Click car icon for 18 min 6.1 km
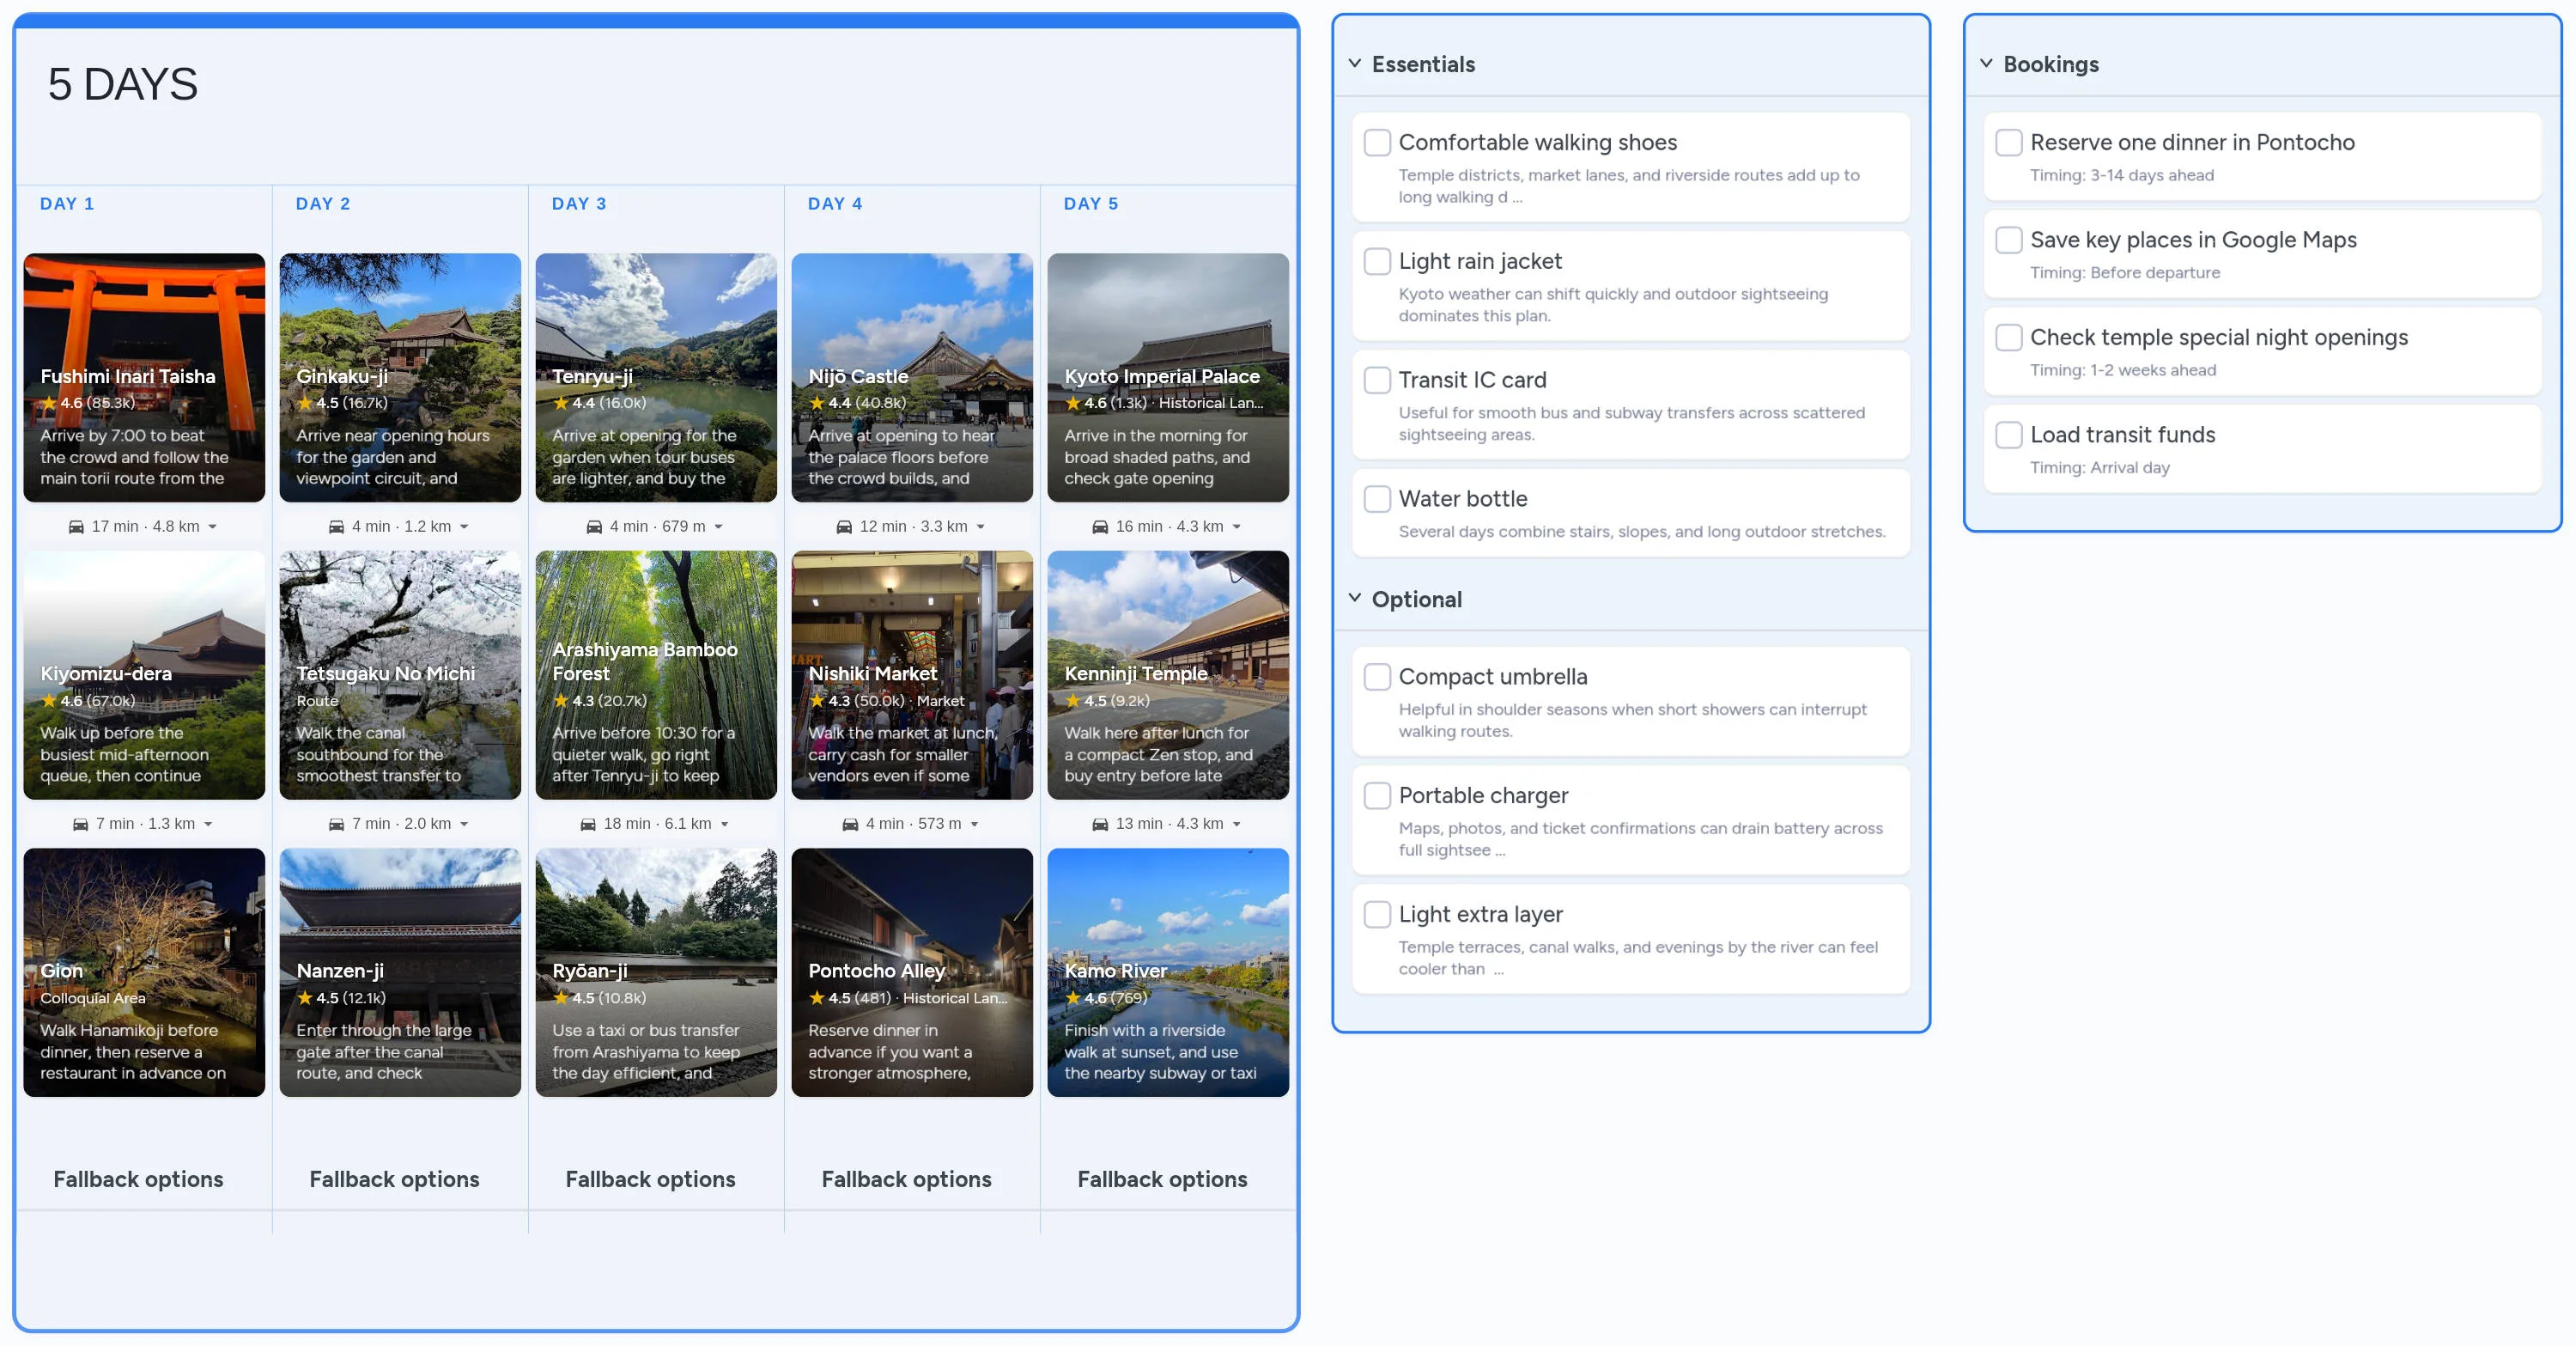Viewport: 2576px width, 1346px height. 588,824
